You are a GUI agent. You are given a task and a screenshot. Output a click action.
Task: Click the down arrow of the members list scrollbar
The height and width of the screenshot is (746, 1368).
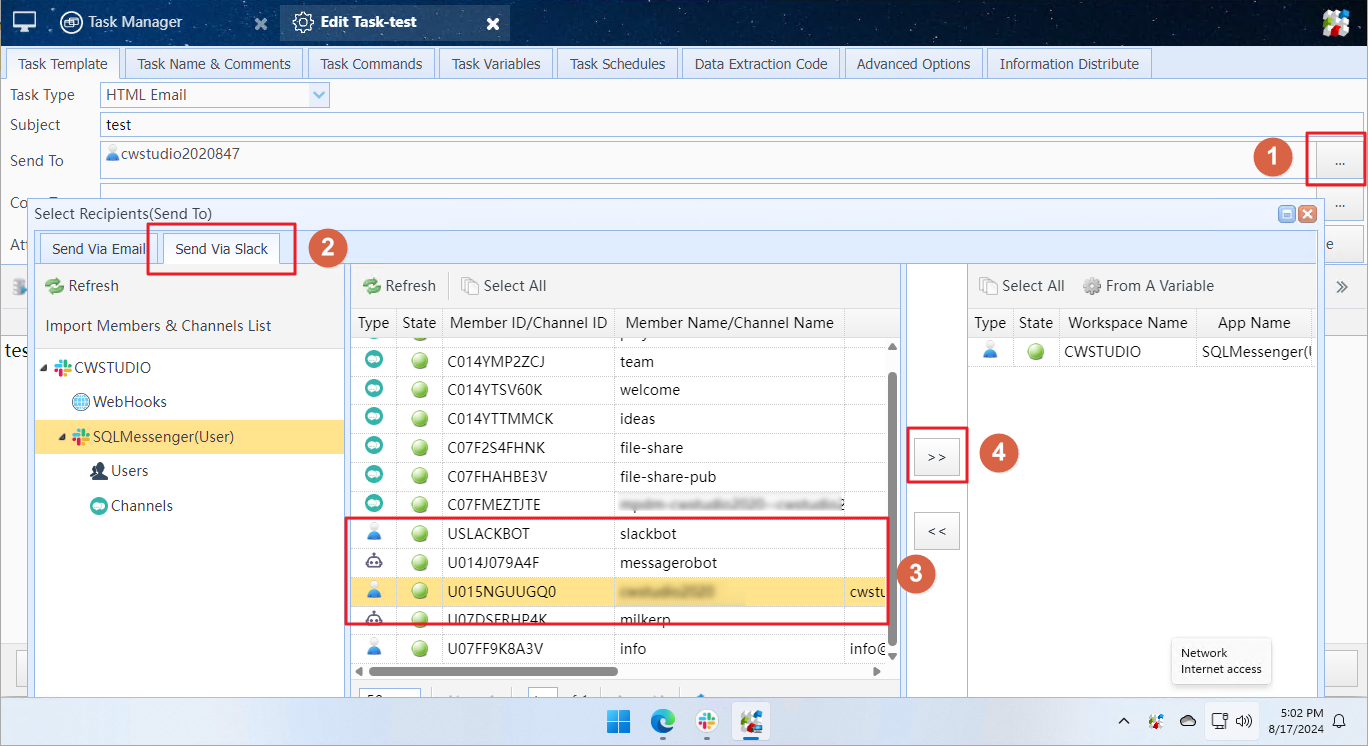point(892,656)
